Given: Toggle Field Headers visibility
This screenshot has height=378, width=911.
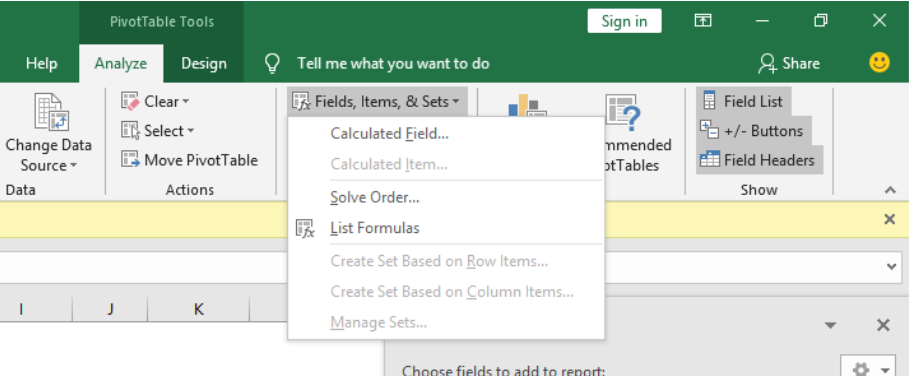Looking at the screenshot, I should [x=759, y=160].
